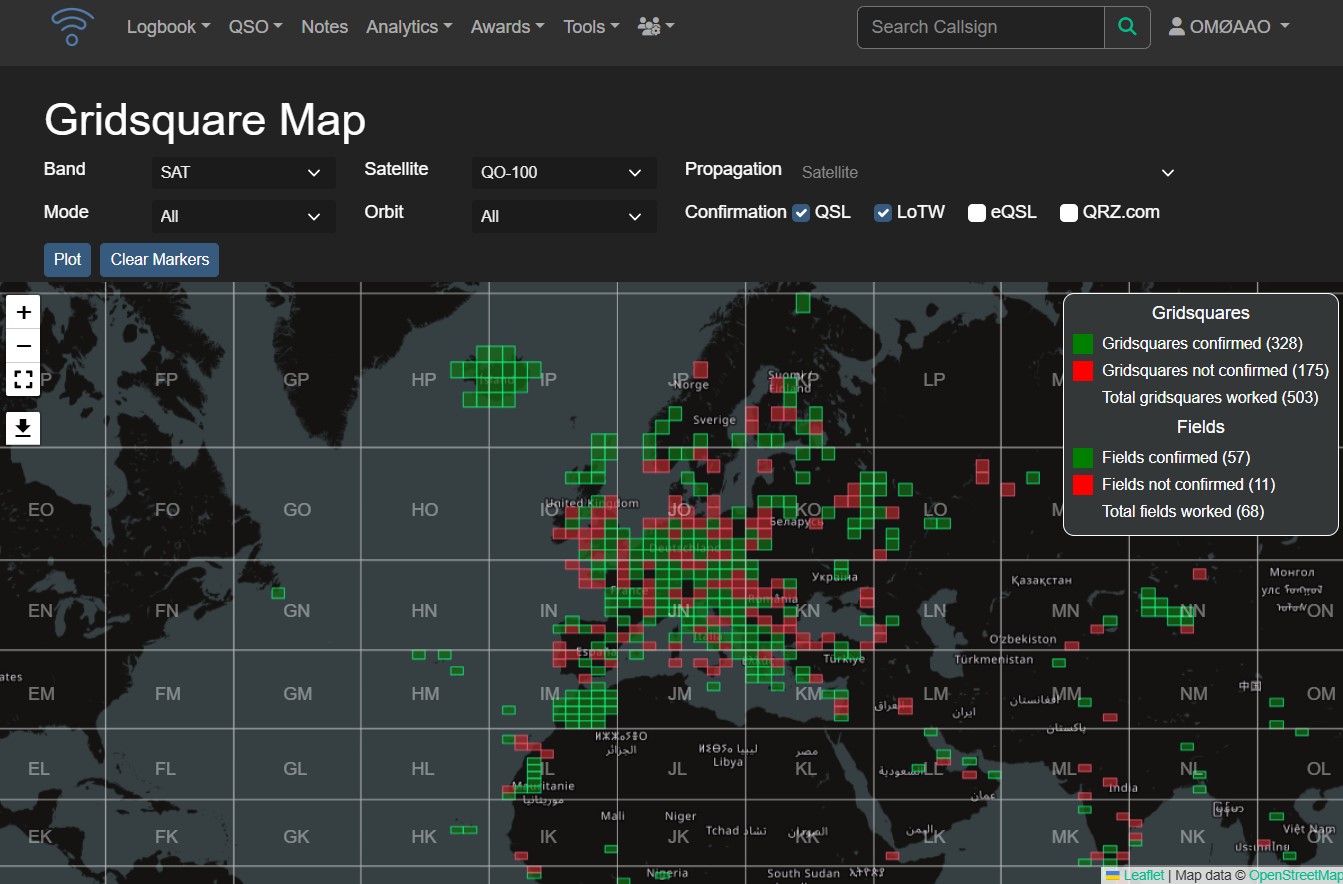Zoom in on the map
Screen dimensions: 1343x884
click(24, 312)
